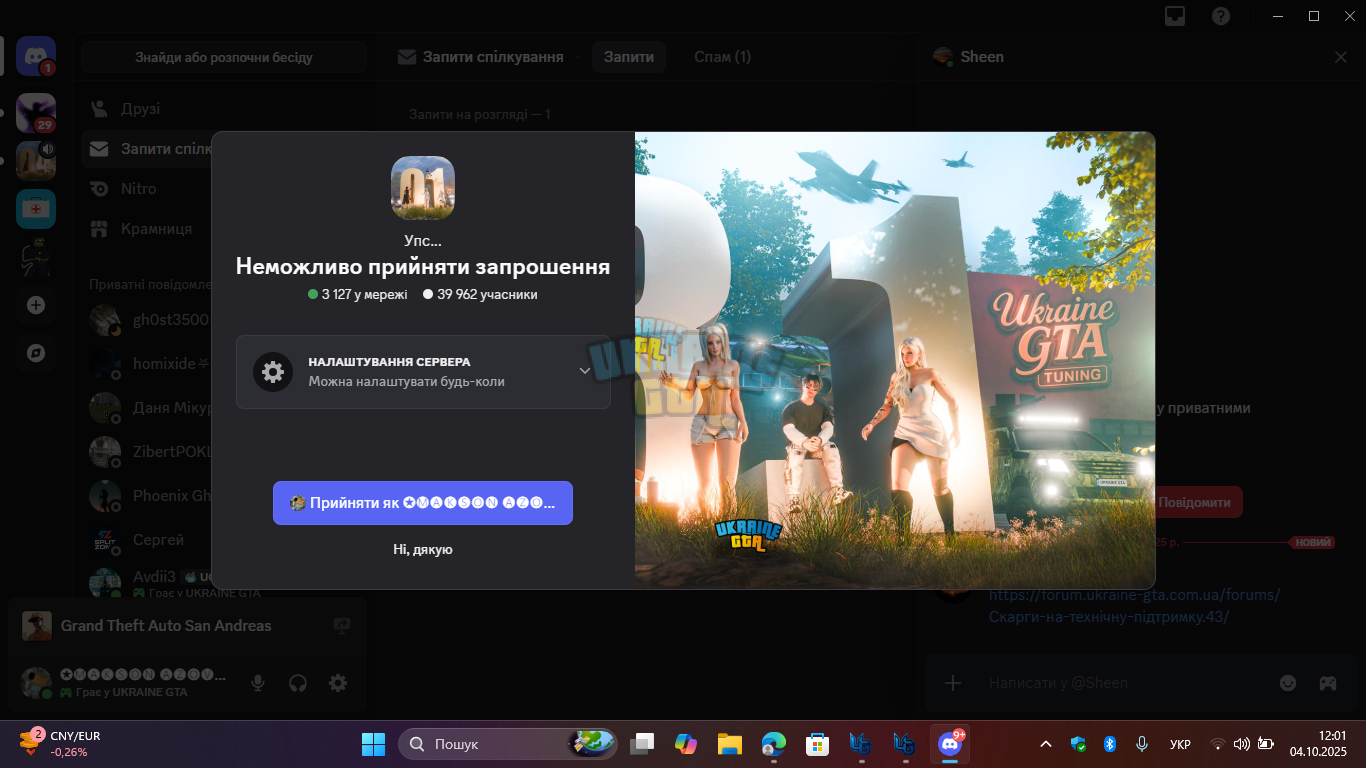Click the Прийняти як accept button

[423, 503]
